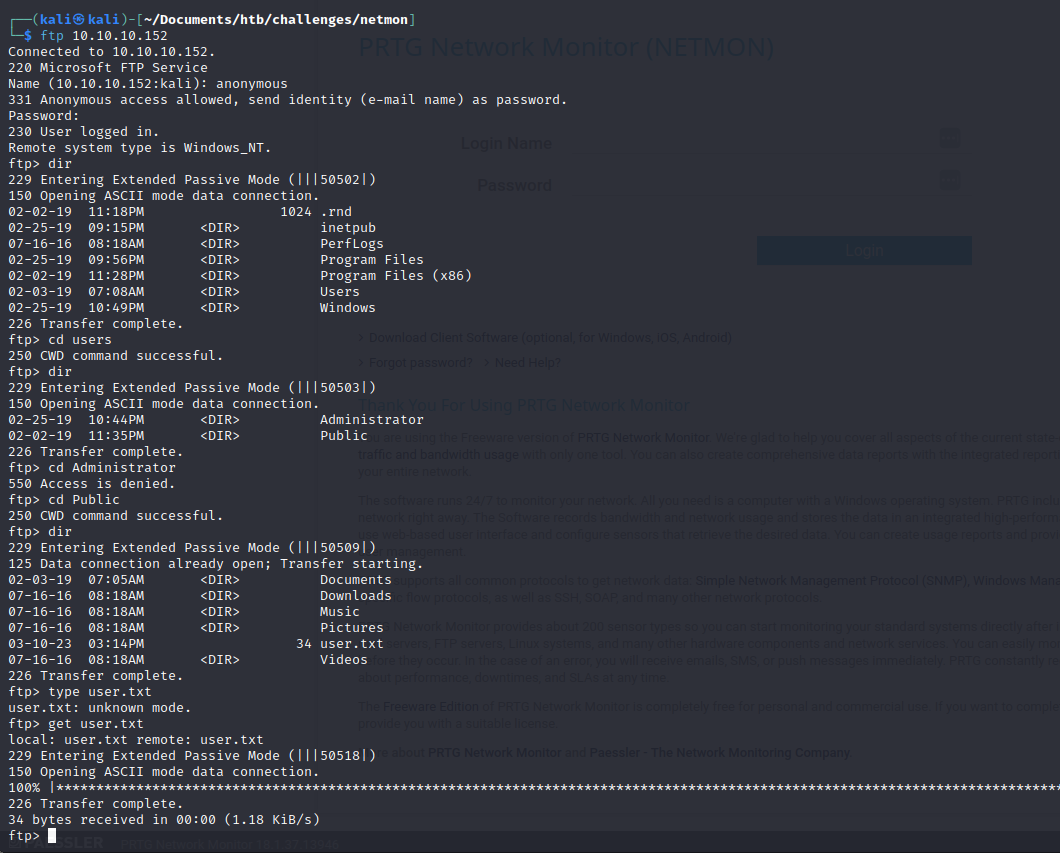The width and height of the screenshot is (1060, 853).
Task: Click the .rnd file entry
Action: pyautogui.click(x=336, y=212)
